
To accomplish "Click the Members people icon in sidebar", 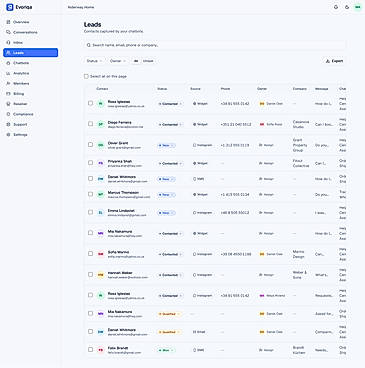I will (x=8, y=84).
